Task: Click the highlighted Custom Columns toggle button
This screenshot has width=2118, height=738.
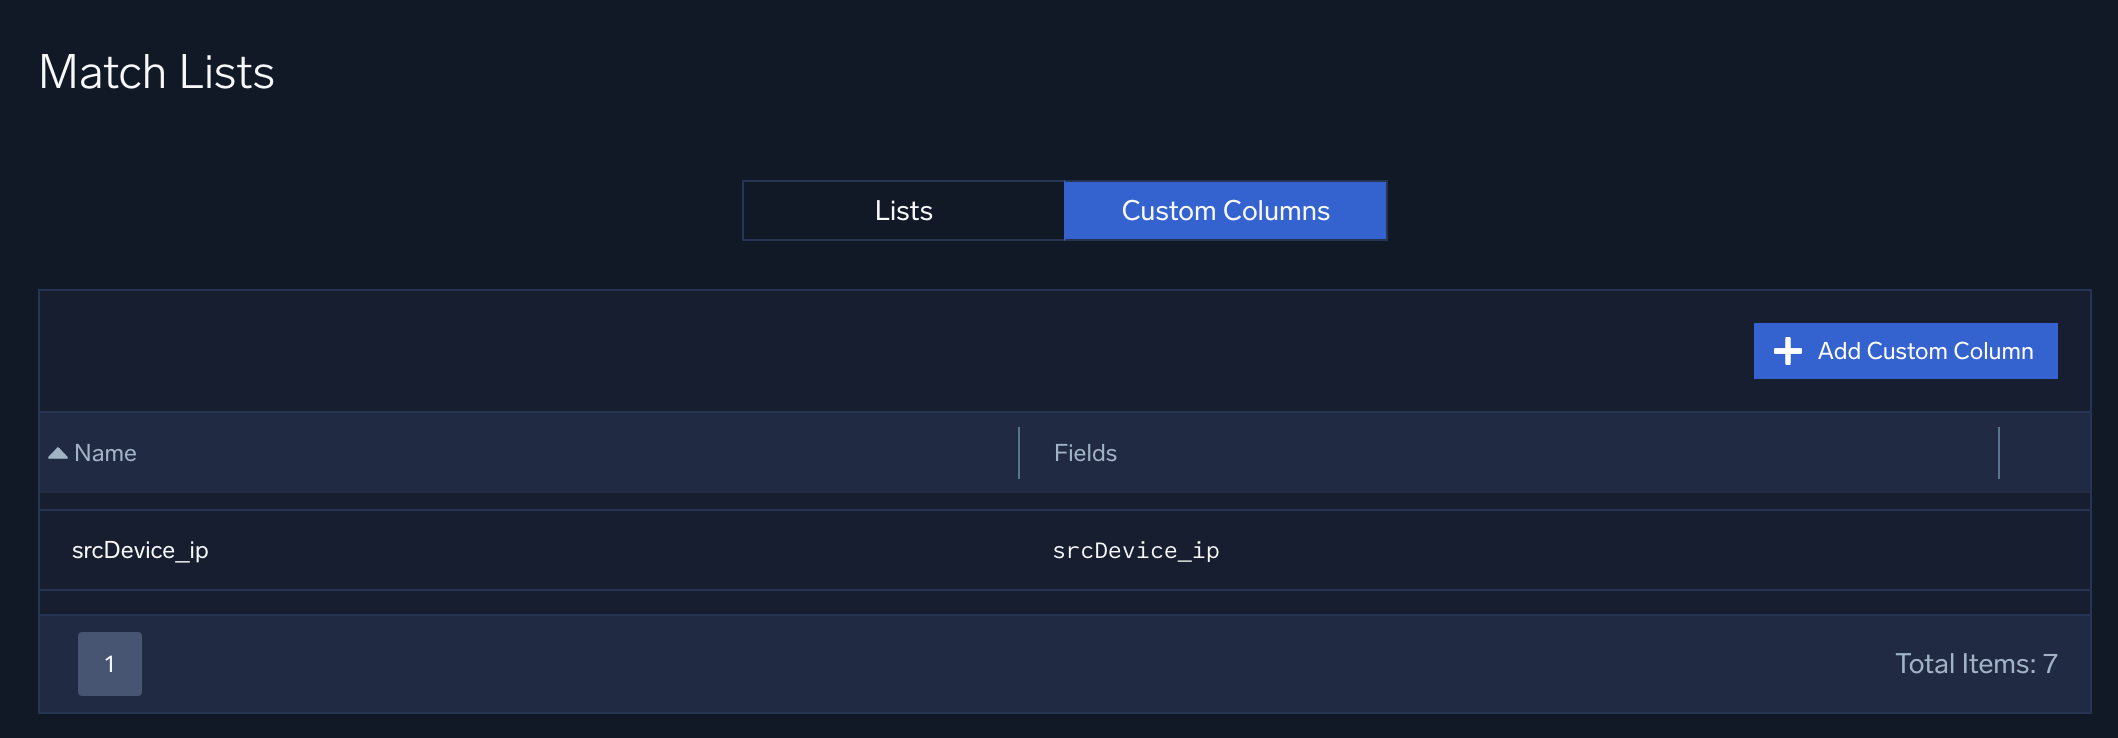Action: tap(1226, 210)
